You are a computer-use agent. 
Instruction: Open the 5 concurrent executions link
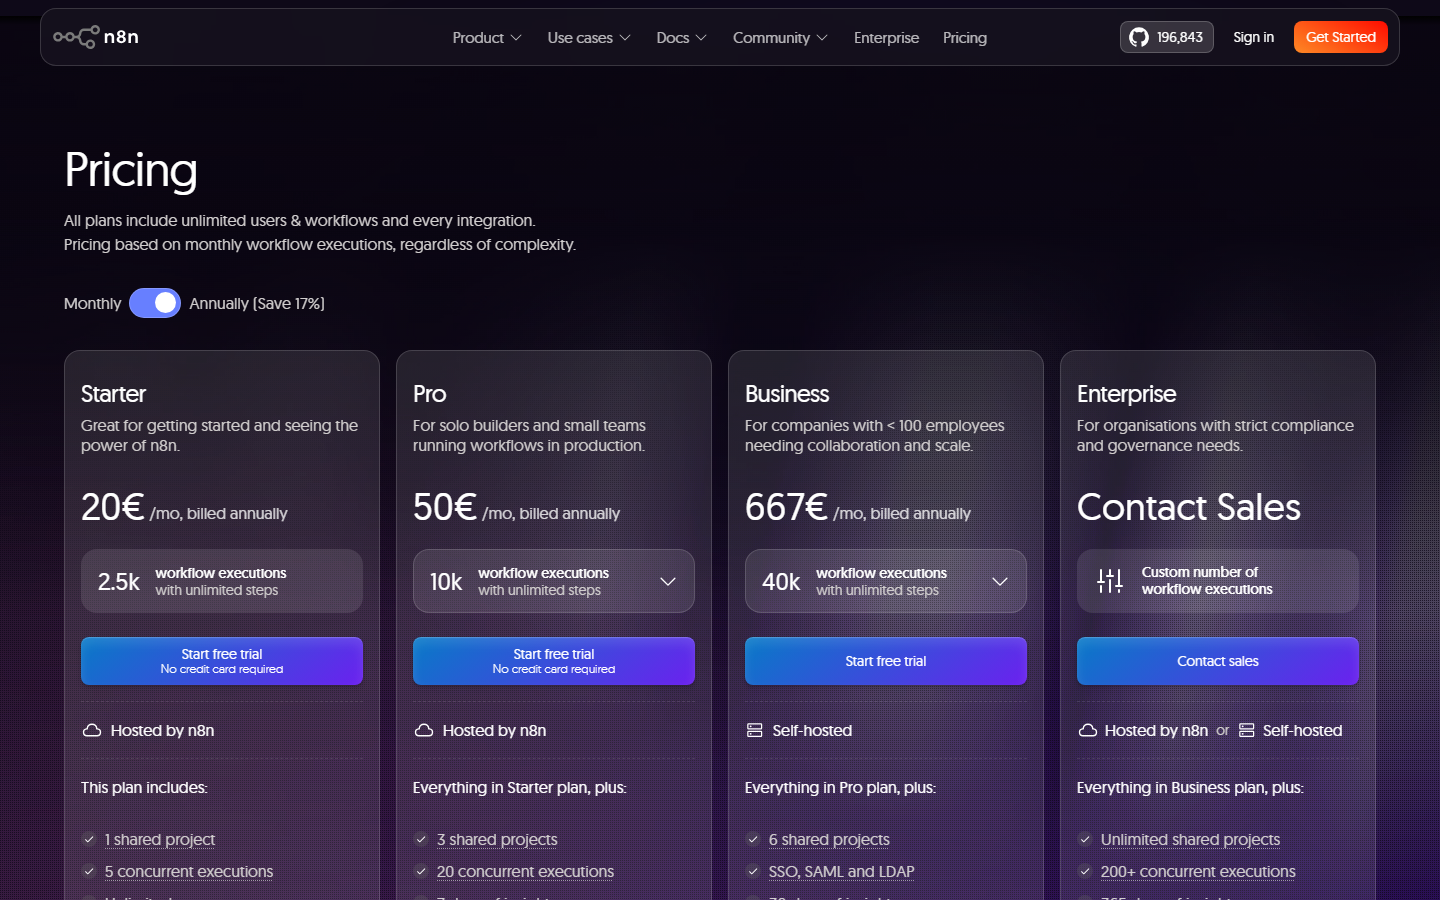(189, 872)
